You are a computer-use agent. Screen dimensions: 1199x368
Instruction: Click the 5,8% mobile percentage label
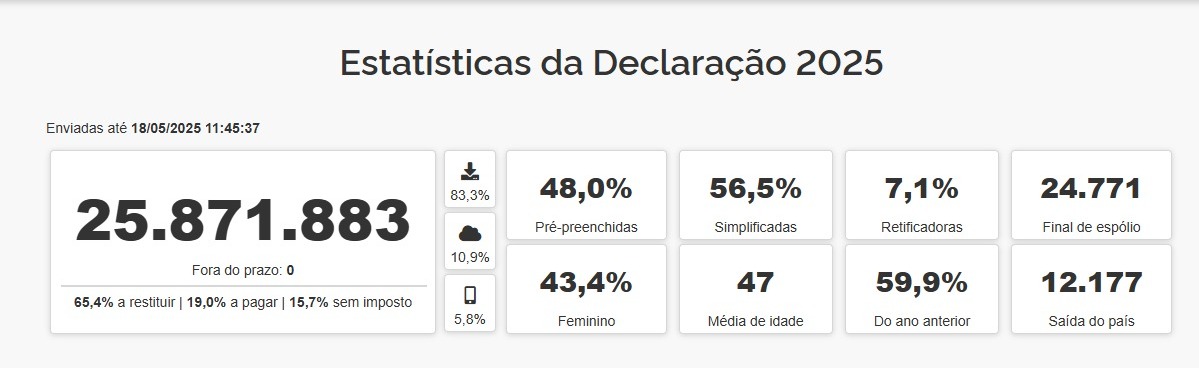click(x=470, y=319)
